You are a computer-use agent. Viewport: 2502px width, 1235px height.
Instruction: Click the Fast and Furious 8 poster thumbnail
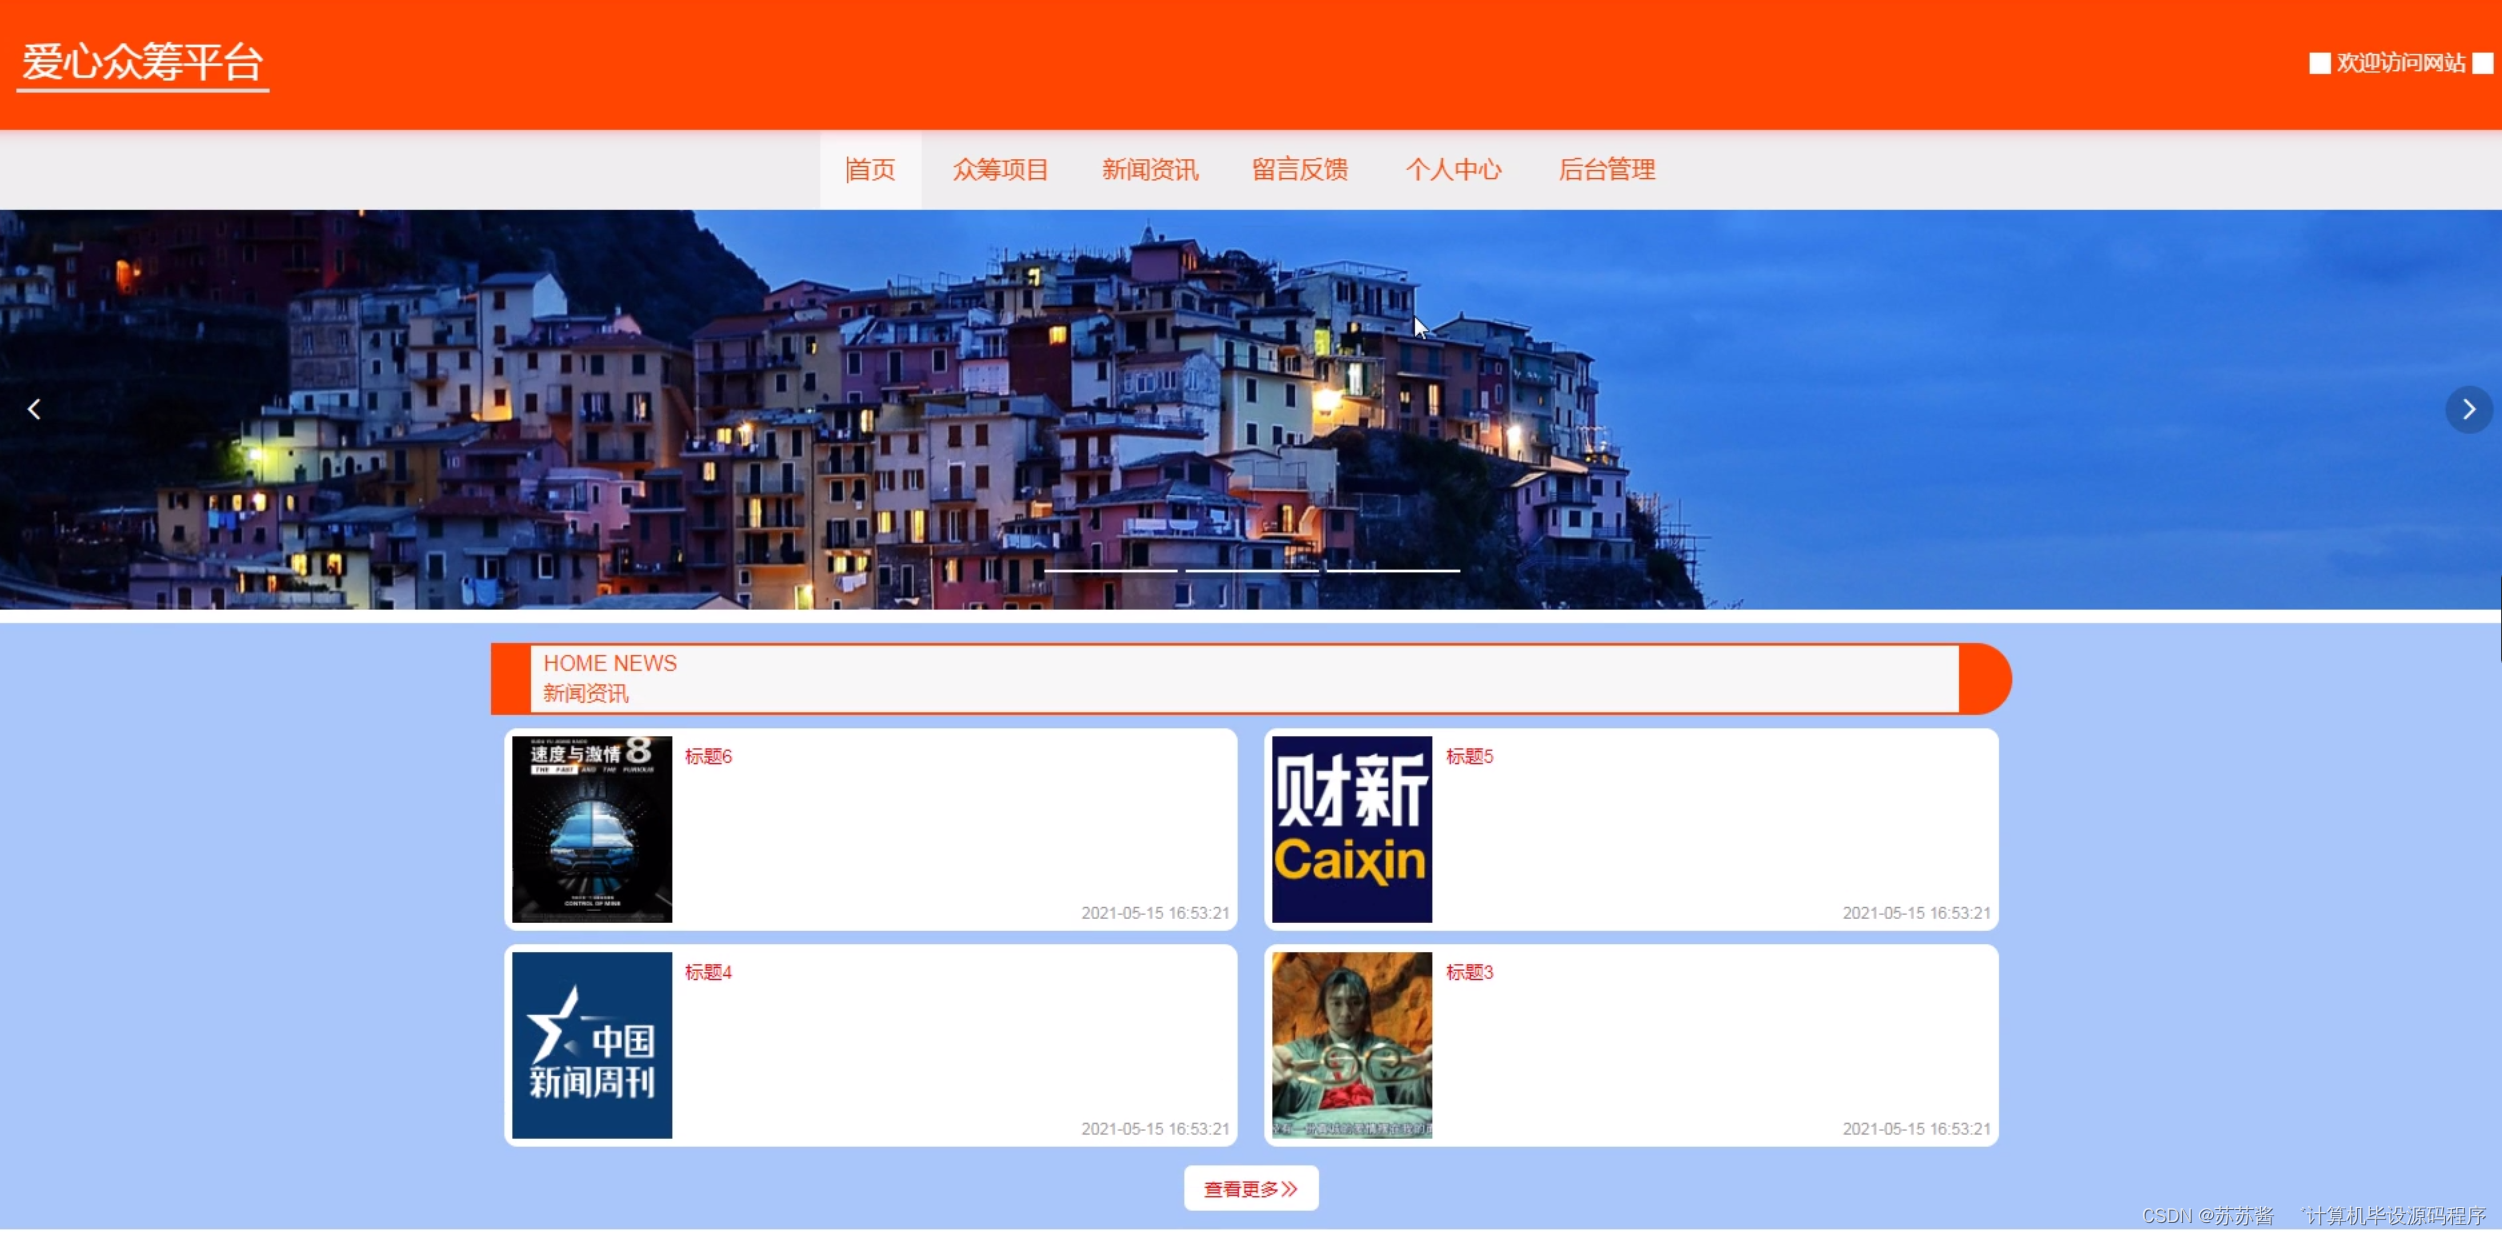592,829
